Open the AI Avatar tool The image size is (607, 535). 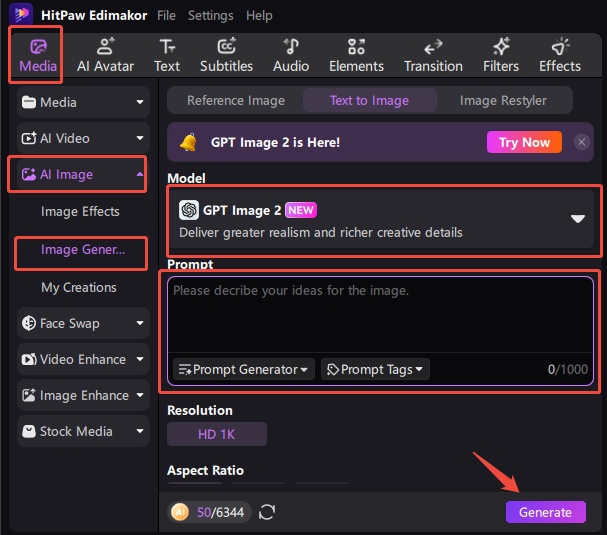pos(105,56)
